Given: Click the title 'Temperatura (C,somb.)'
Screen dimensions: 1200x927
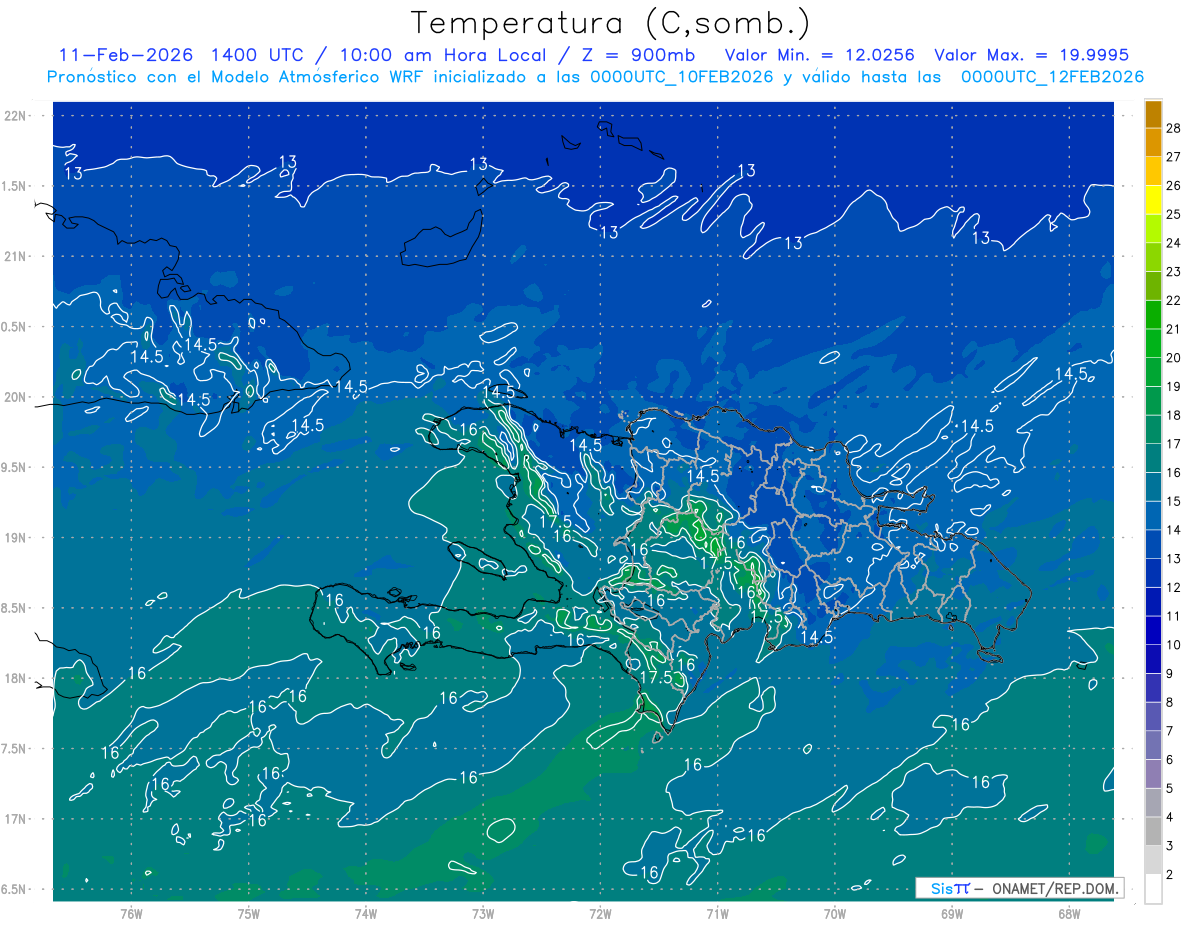Looking at the screenshot, I should 611,23.
